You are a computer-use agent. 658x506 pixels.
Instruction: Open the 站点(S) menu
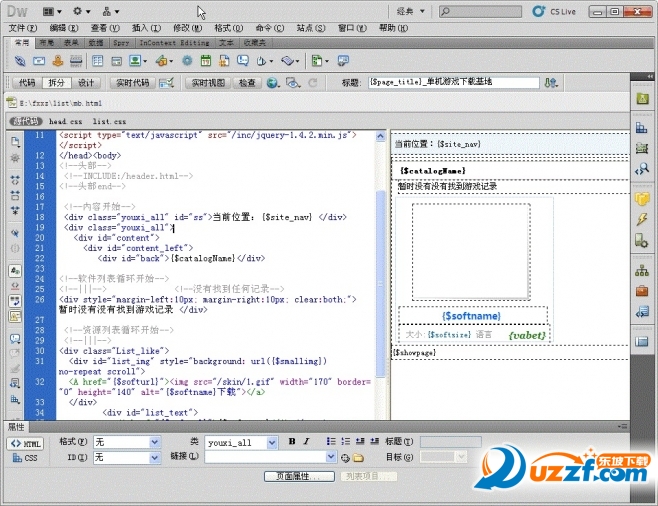[x=311, y=28]
